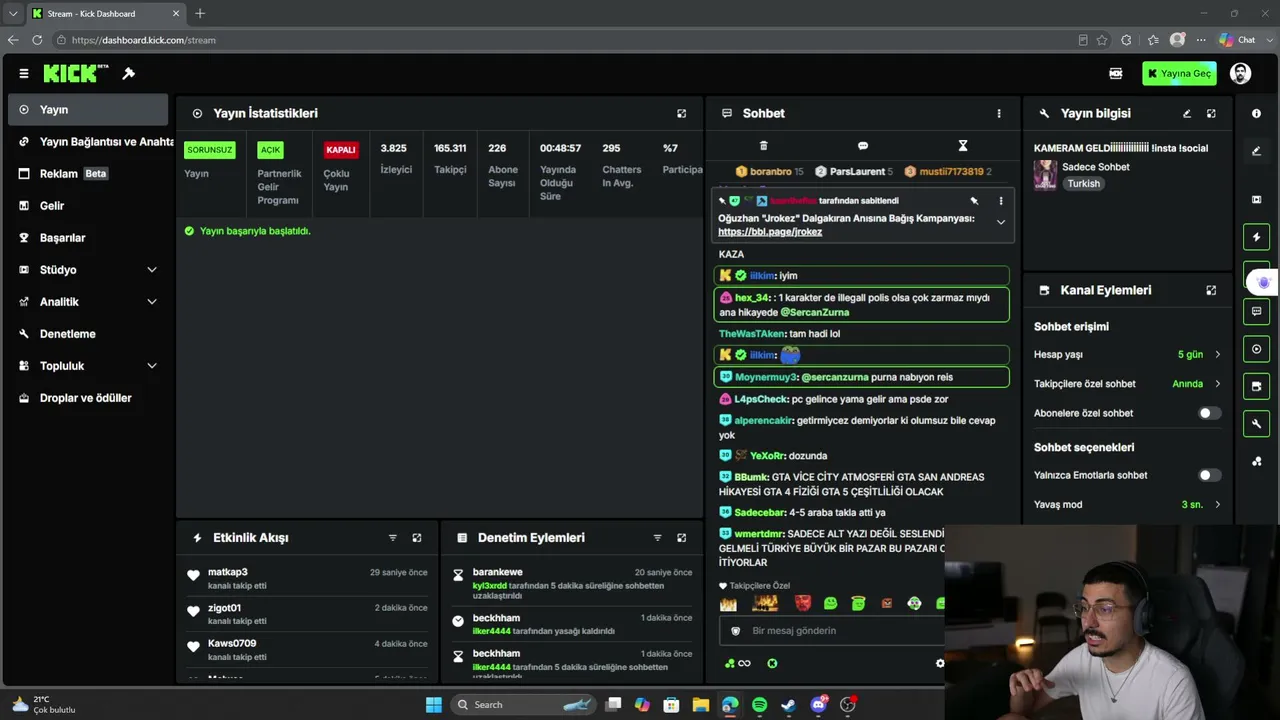Click the green Yayına Geç button
This screenshot has height=720, width=1280.
pyautogui.click(x=1180, y=73)
